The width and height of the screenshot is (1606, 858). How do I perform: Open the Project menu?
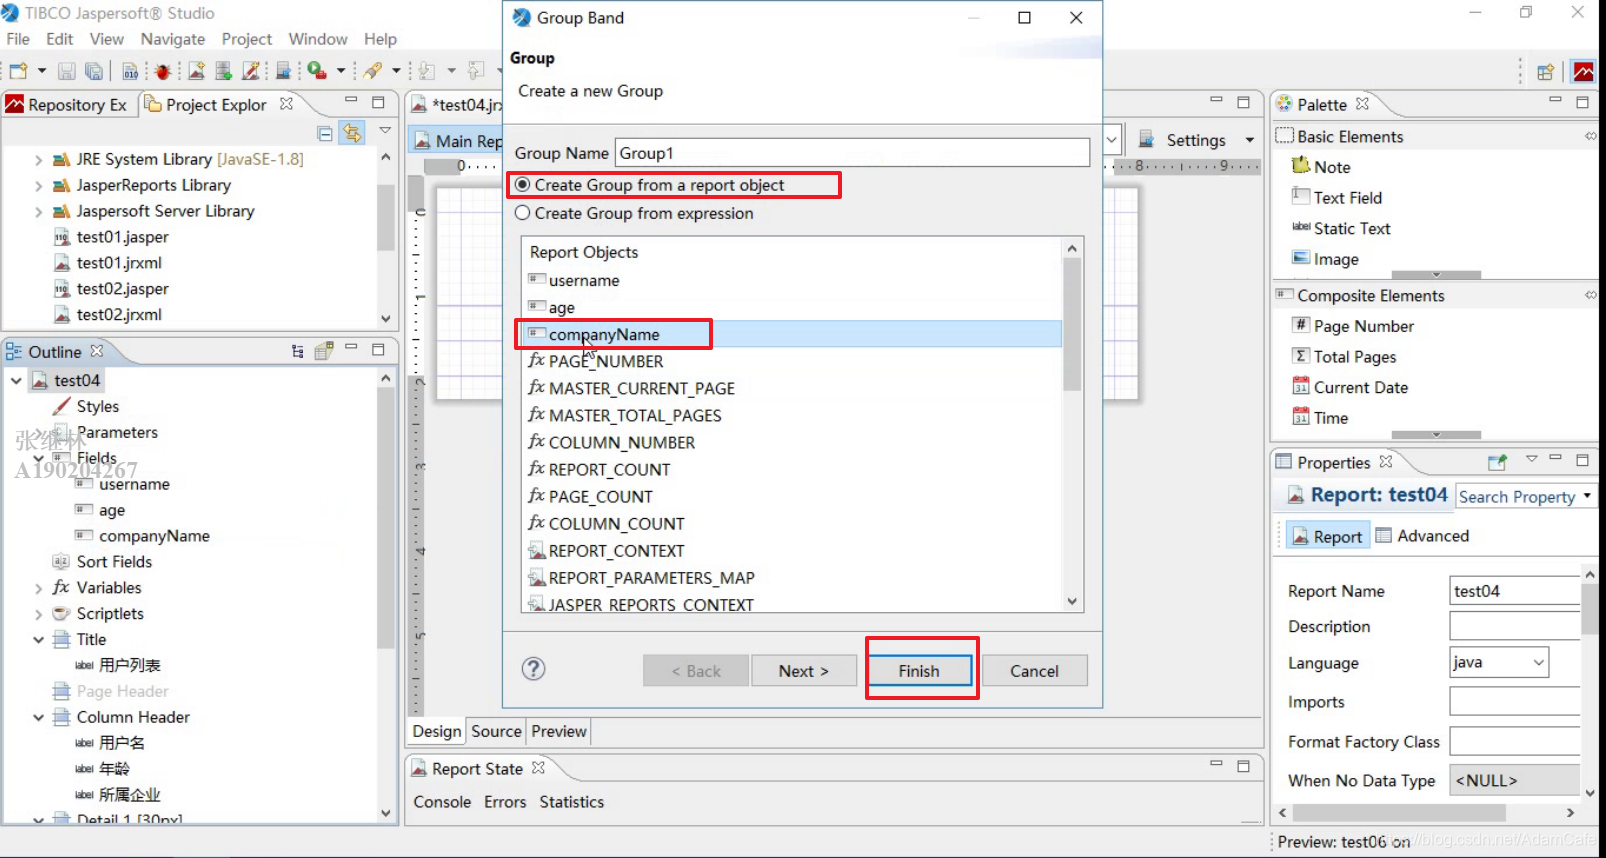247,39
